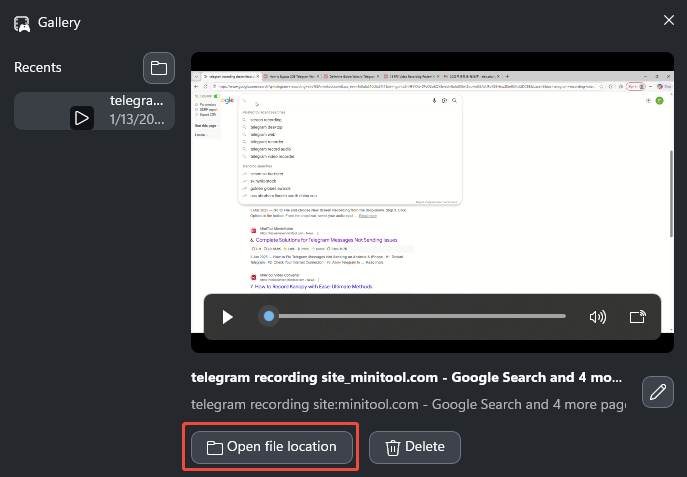Screen dimensions: 687x477
Task: Click the gray recording description text
Action: (x=408, y=404)
